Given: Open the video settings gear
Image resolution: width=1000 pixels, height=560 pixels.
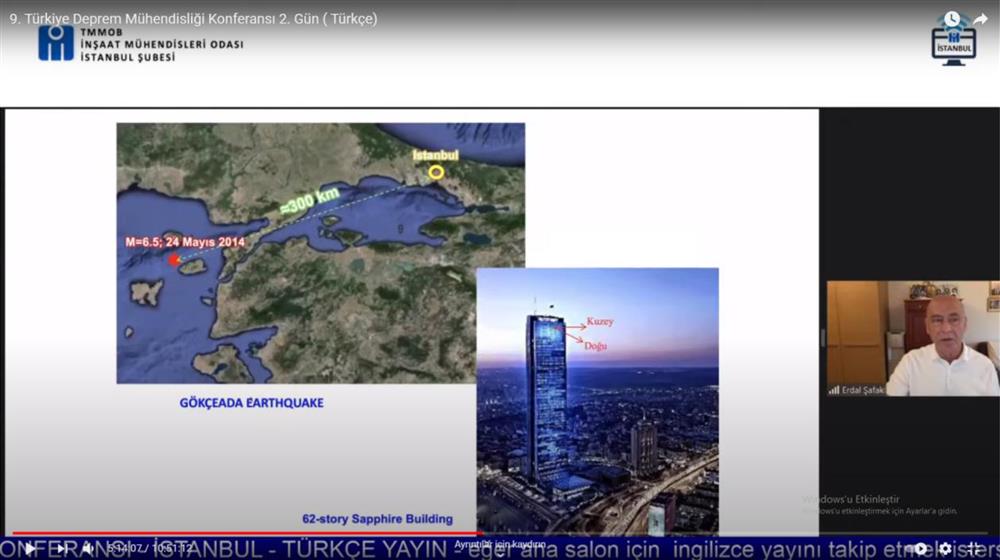Looking at the screenshot, I should [946, 549].
